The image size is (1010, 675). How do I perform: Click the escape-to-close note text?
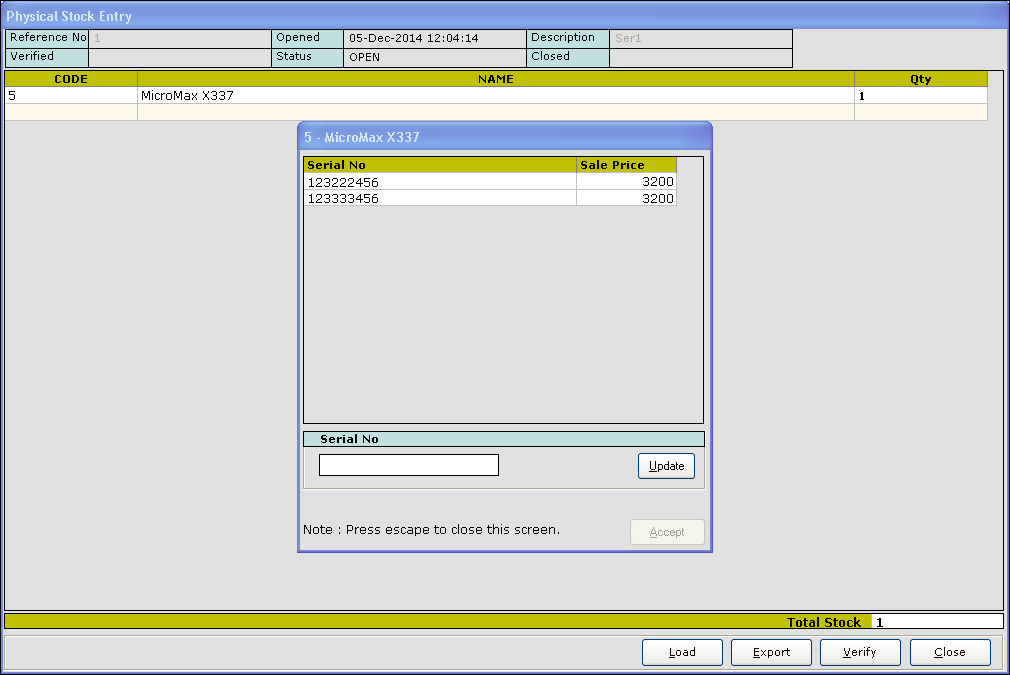pyautogui.click(x=432, y=529)
